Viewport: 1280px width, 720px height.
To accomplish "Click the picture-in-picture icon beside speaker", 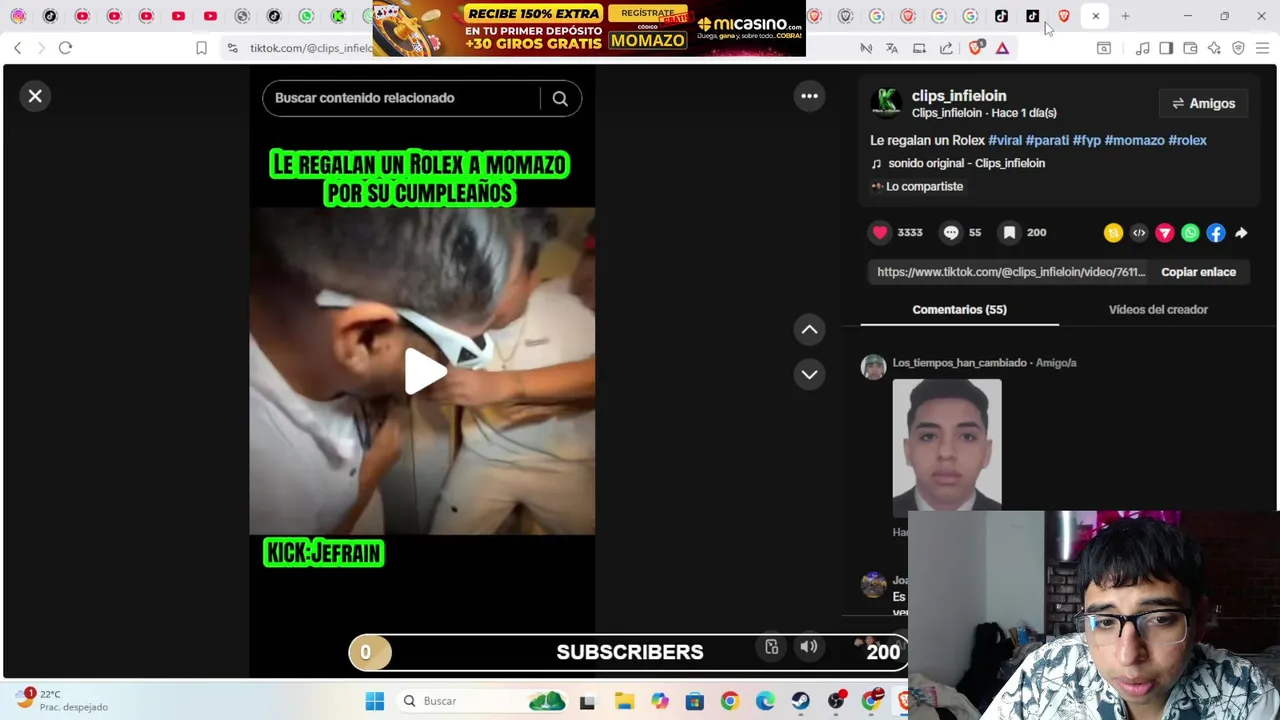I will coord(772,648).
